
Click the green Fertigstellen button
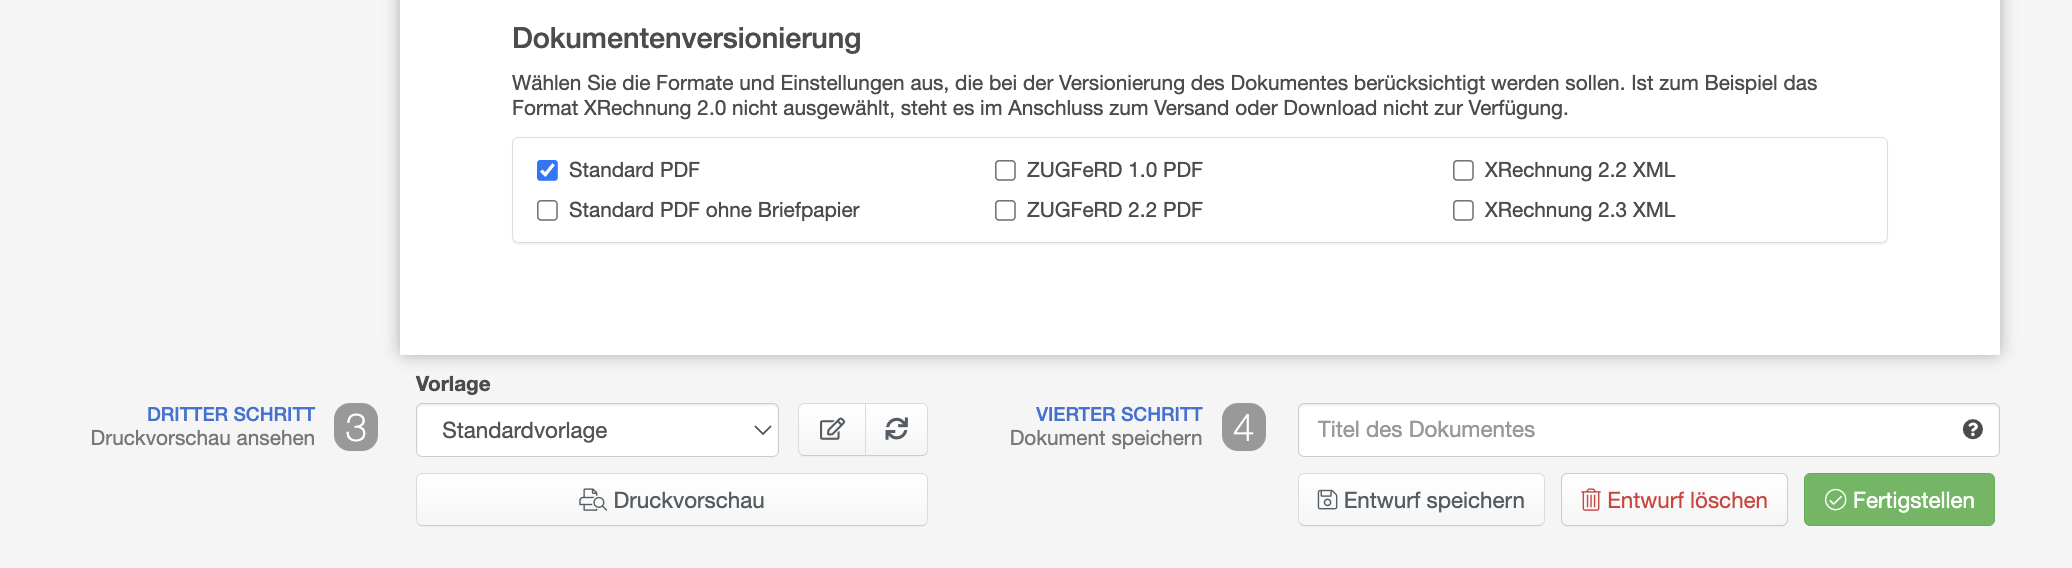click(1899, 500)
